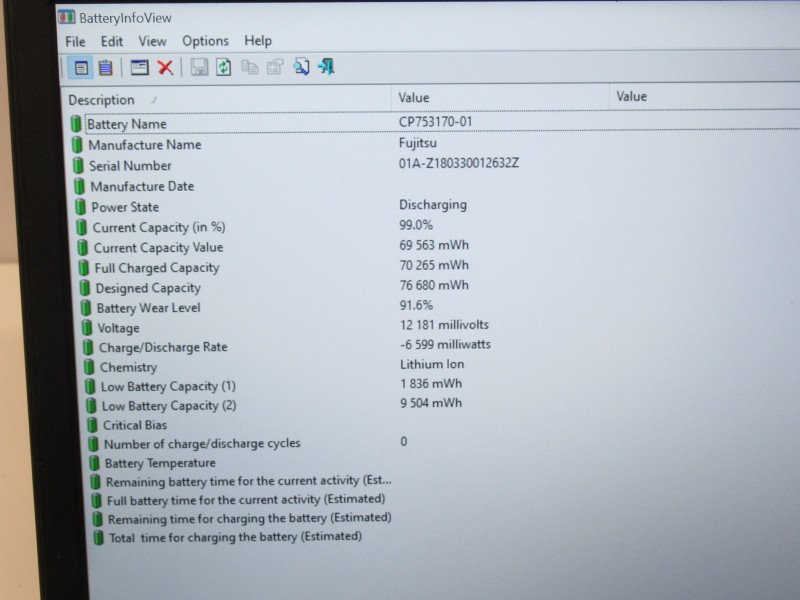Click the serial number value 01A-Z180330012632Z
This screenshot has height=600, width=800.
tap(459, 163)
